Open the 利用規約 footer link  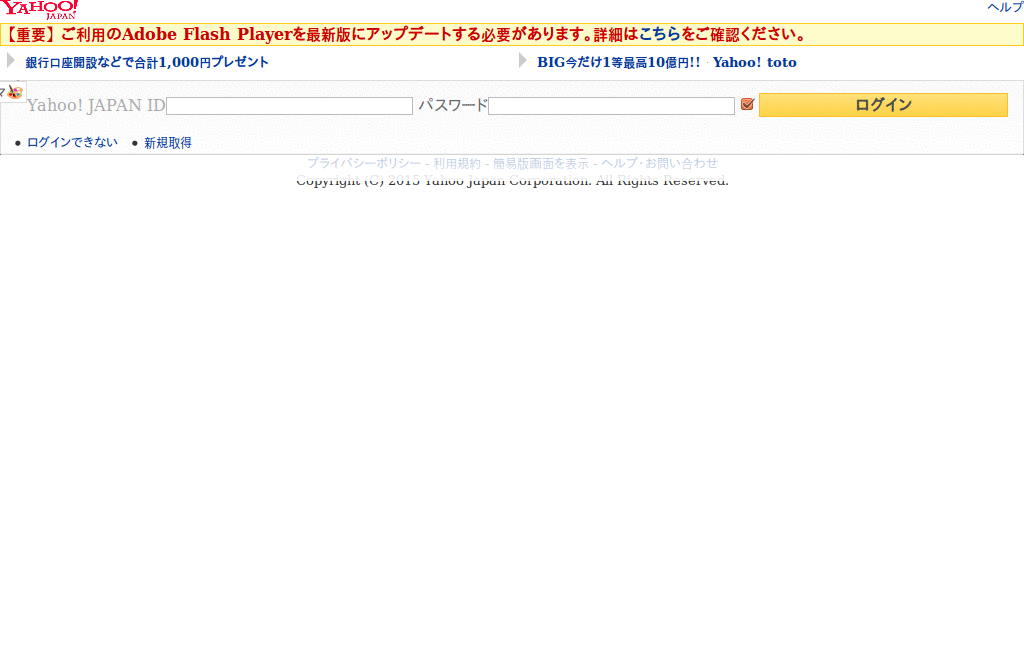[x=457, y=163]
